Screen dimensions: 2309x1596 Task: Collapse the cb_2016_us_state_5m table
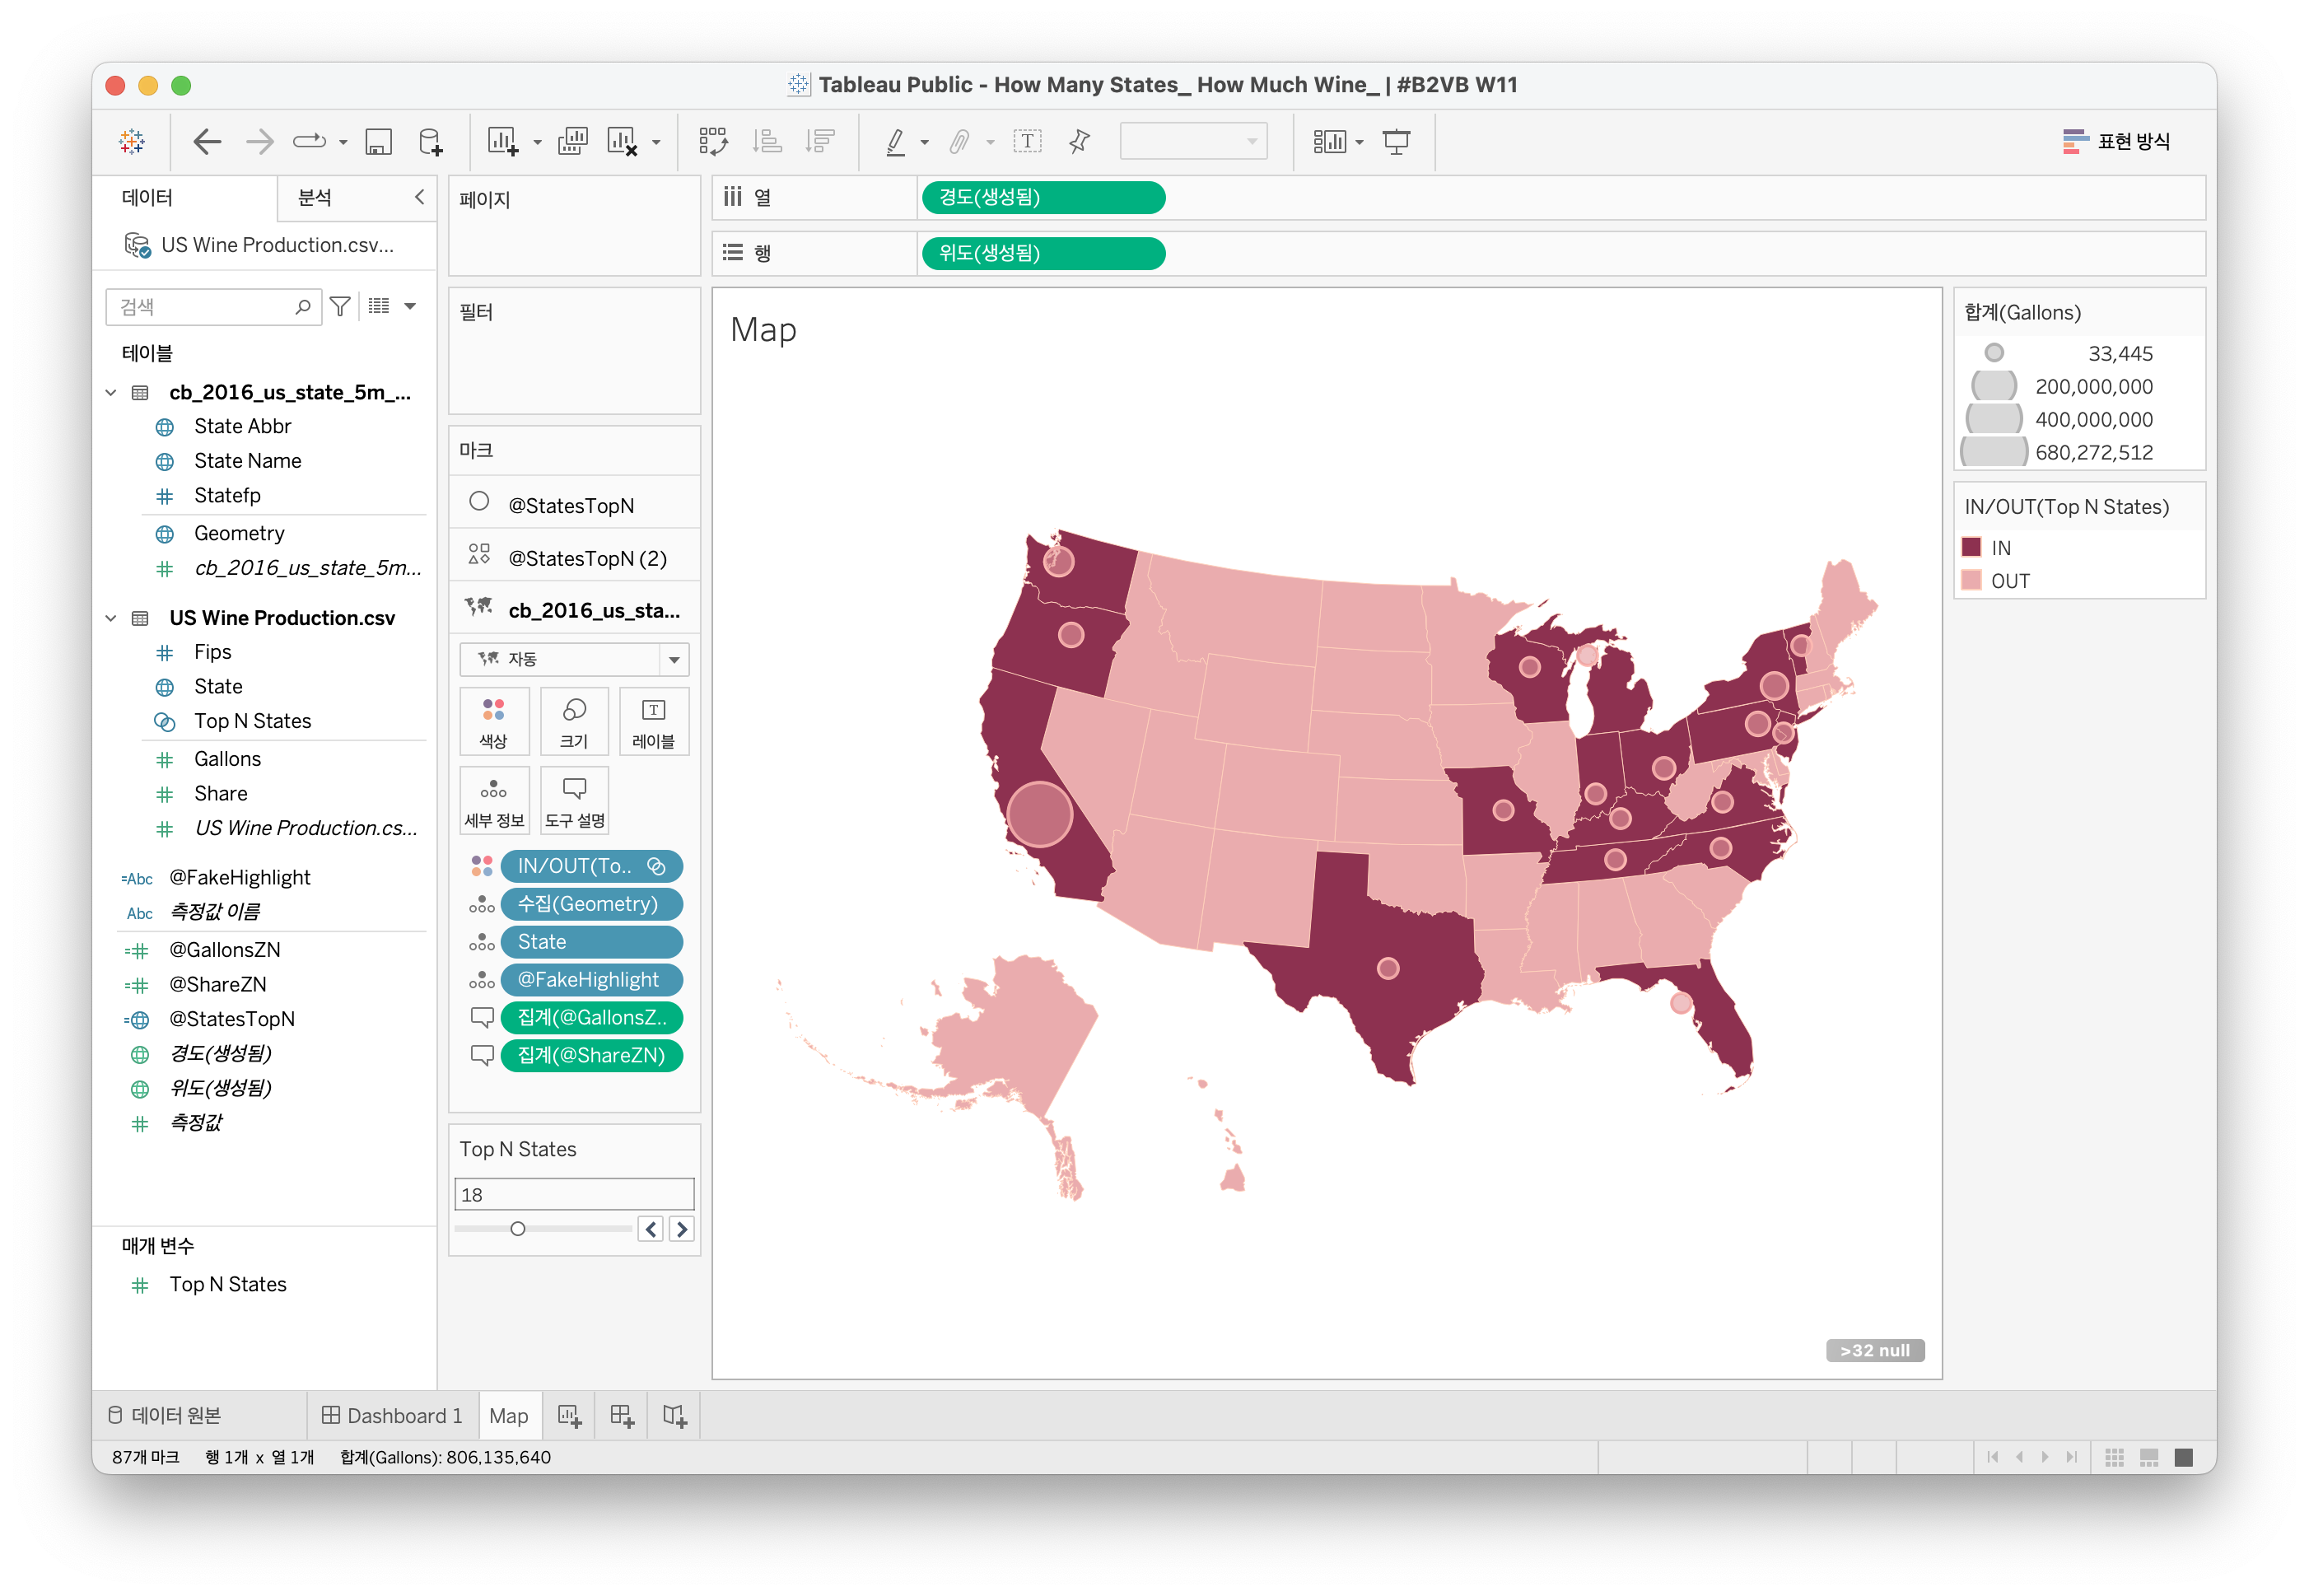[111, 393]
